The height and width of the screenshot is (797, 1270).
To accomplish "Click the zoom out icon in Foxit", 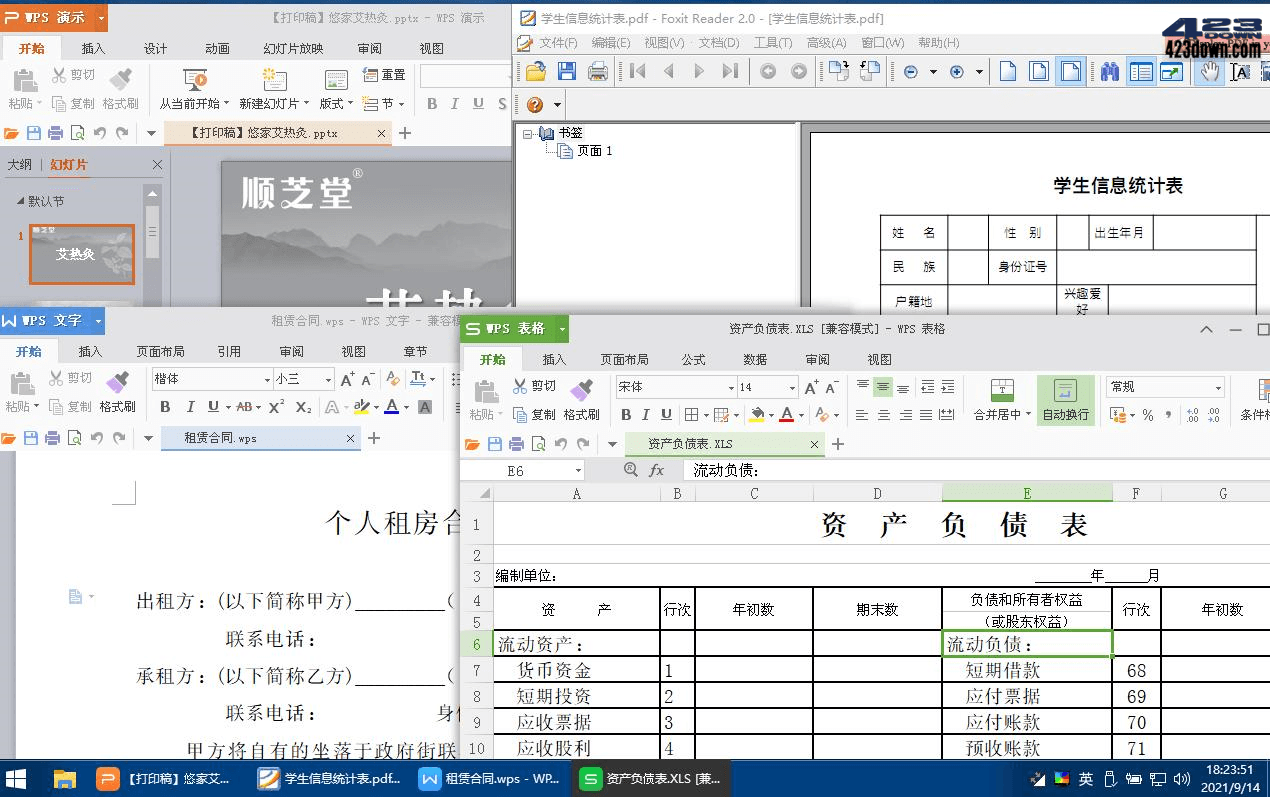I will coord(911,72).
